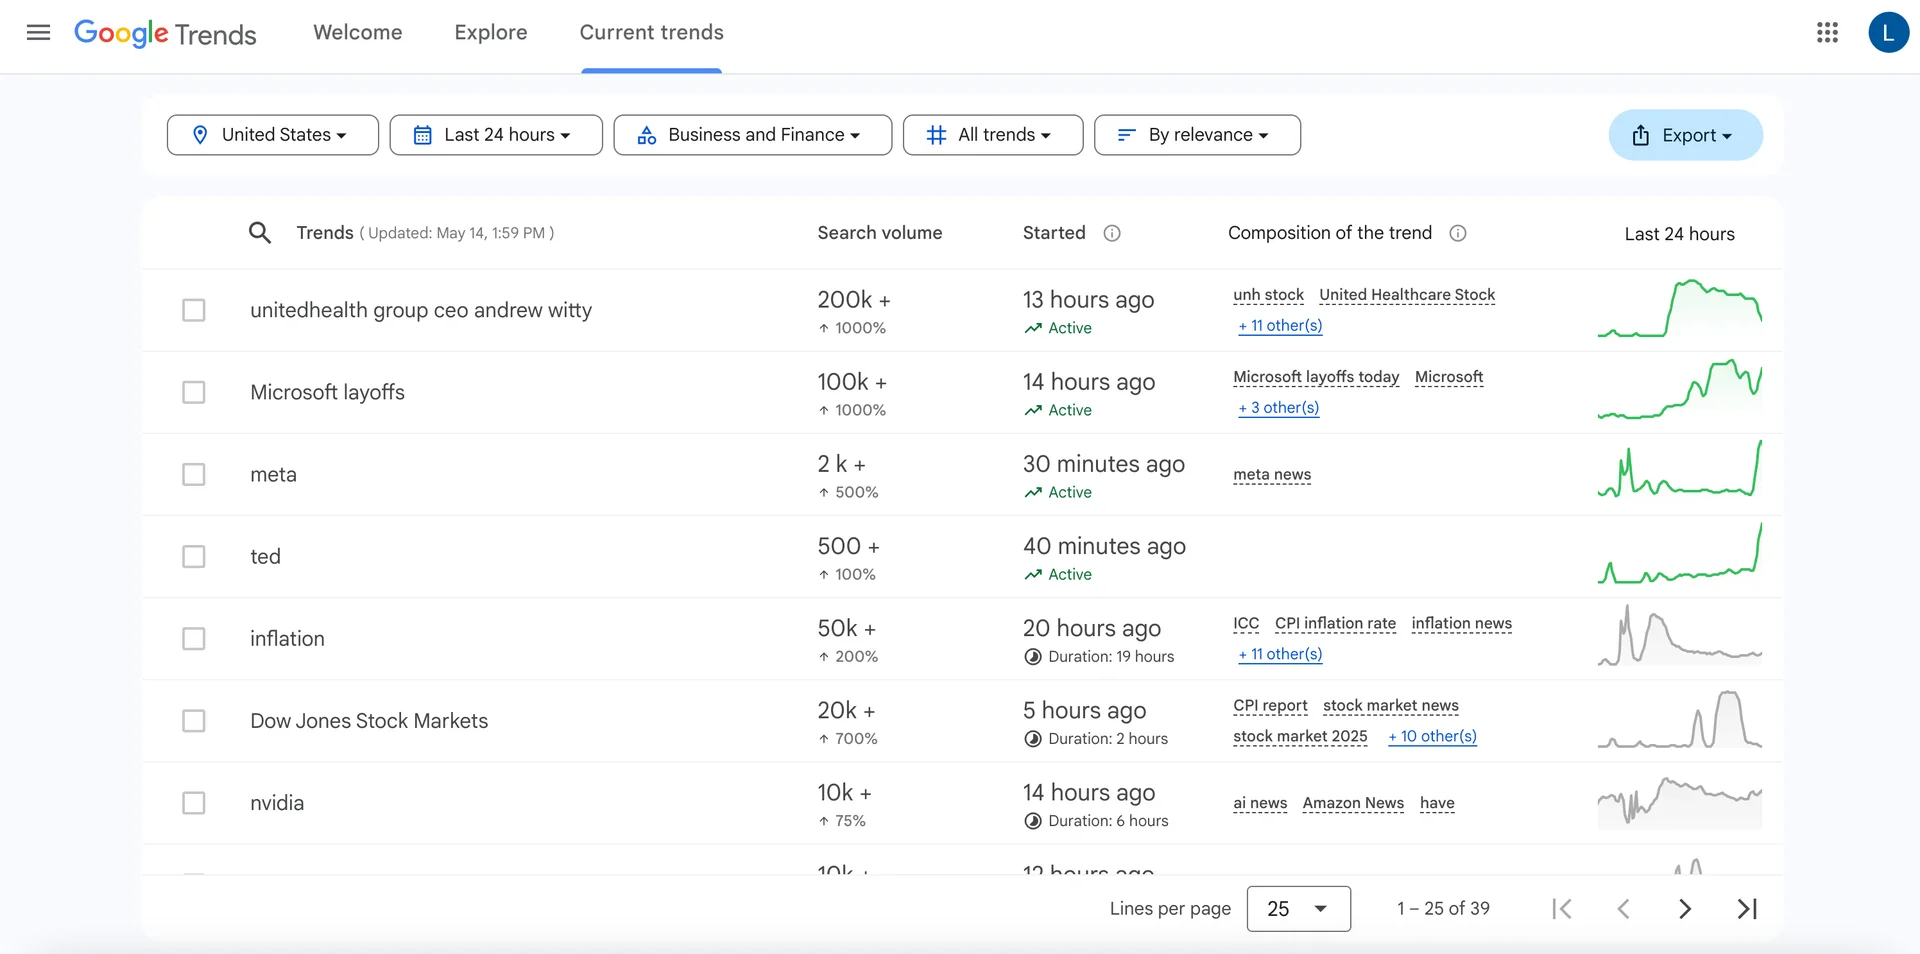Screen dimensions: 1920x954
Task: Click the Started column info icon
Action: point(1113,233)
